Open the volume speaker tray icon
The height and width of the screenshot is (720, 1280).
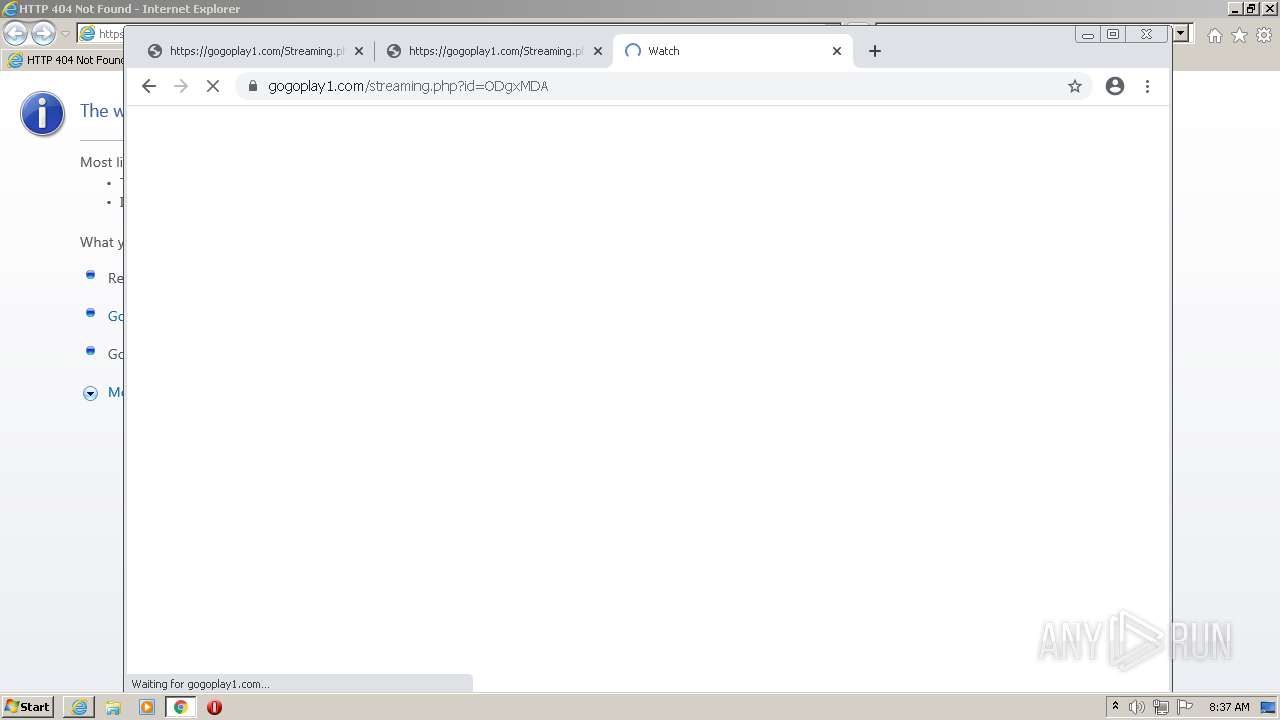tap(1137, 707)
